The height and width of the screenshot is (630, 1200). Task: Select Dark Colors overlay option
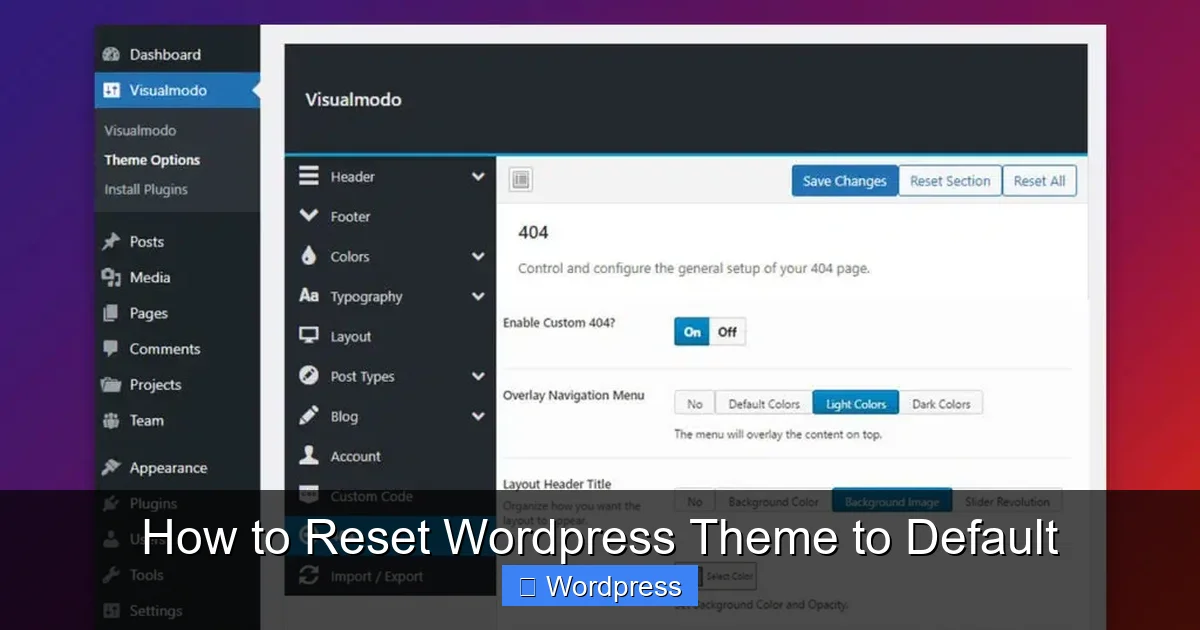[x=941, y=404]
